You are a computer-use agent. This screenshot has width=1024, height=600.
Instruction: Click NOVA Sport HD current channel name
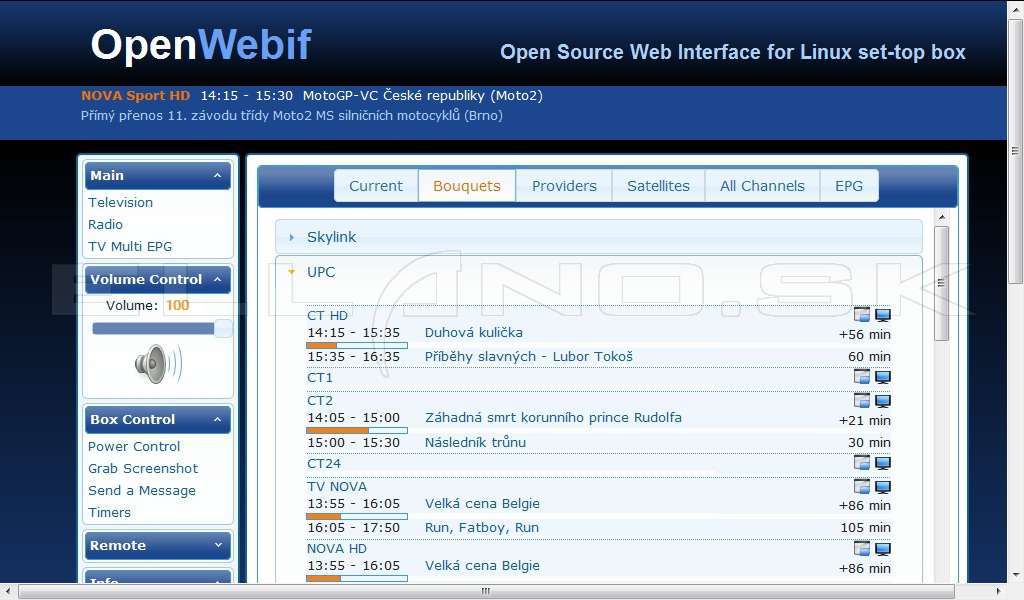click(136, 95)
